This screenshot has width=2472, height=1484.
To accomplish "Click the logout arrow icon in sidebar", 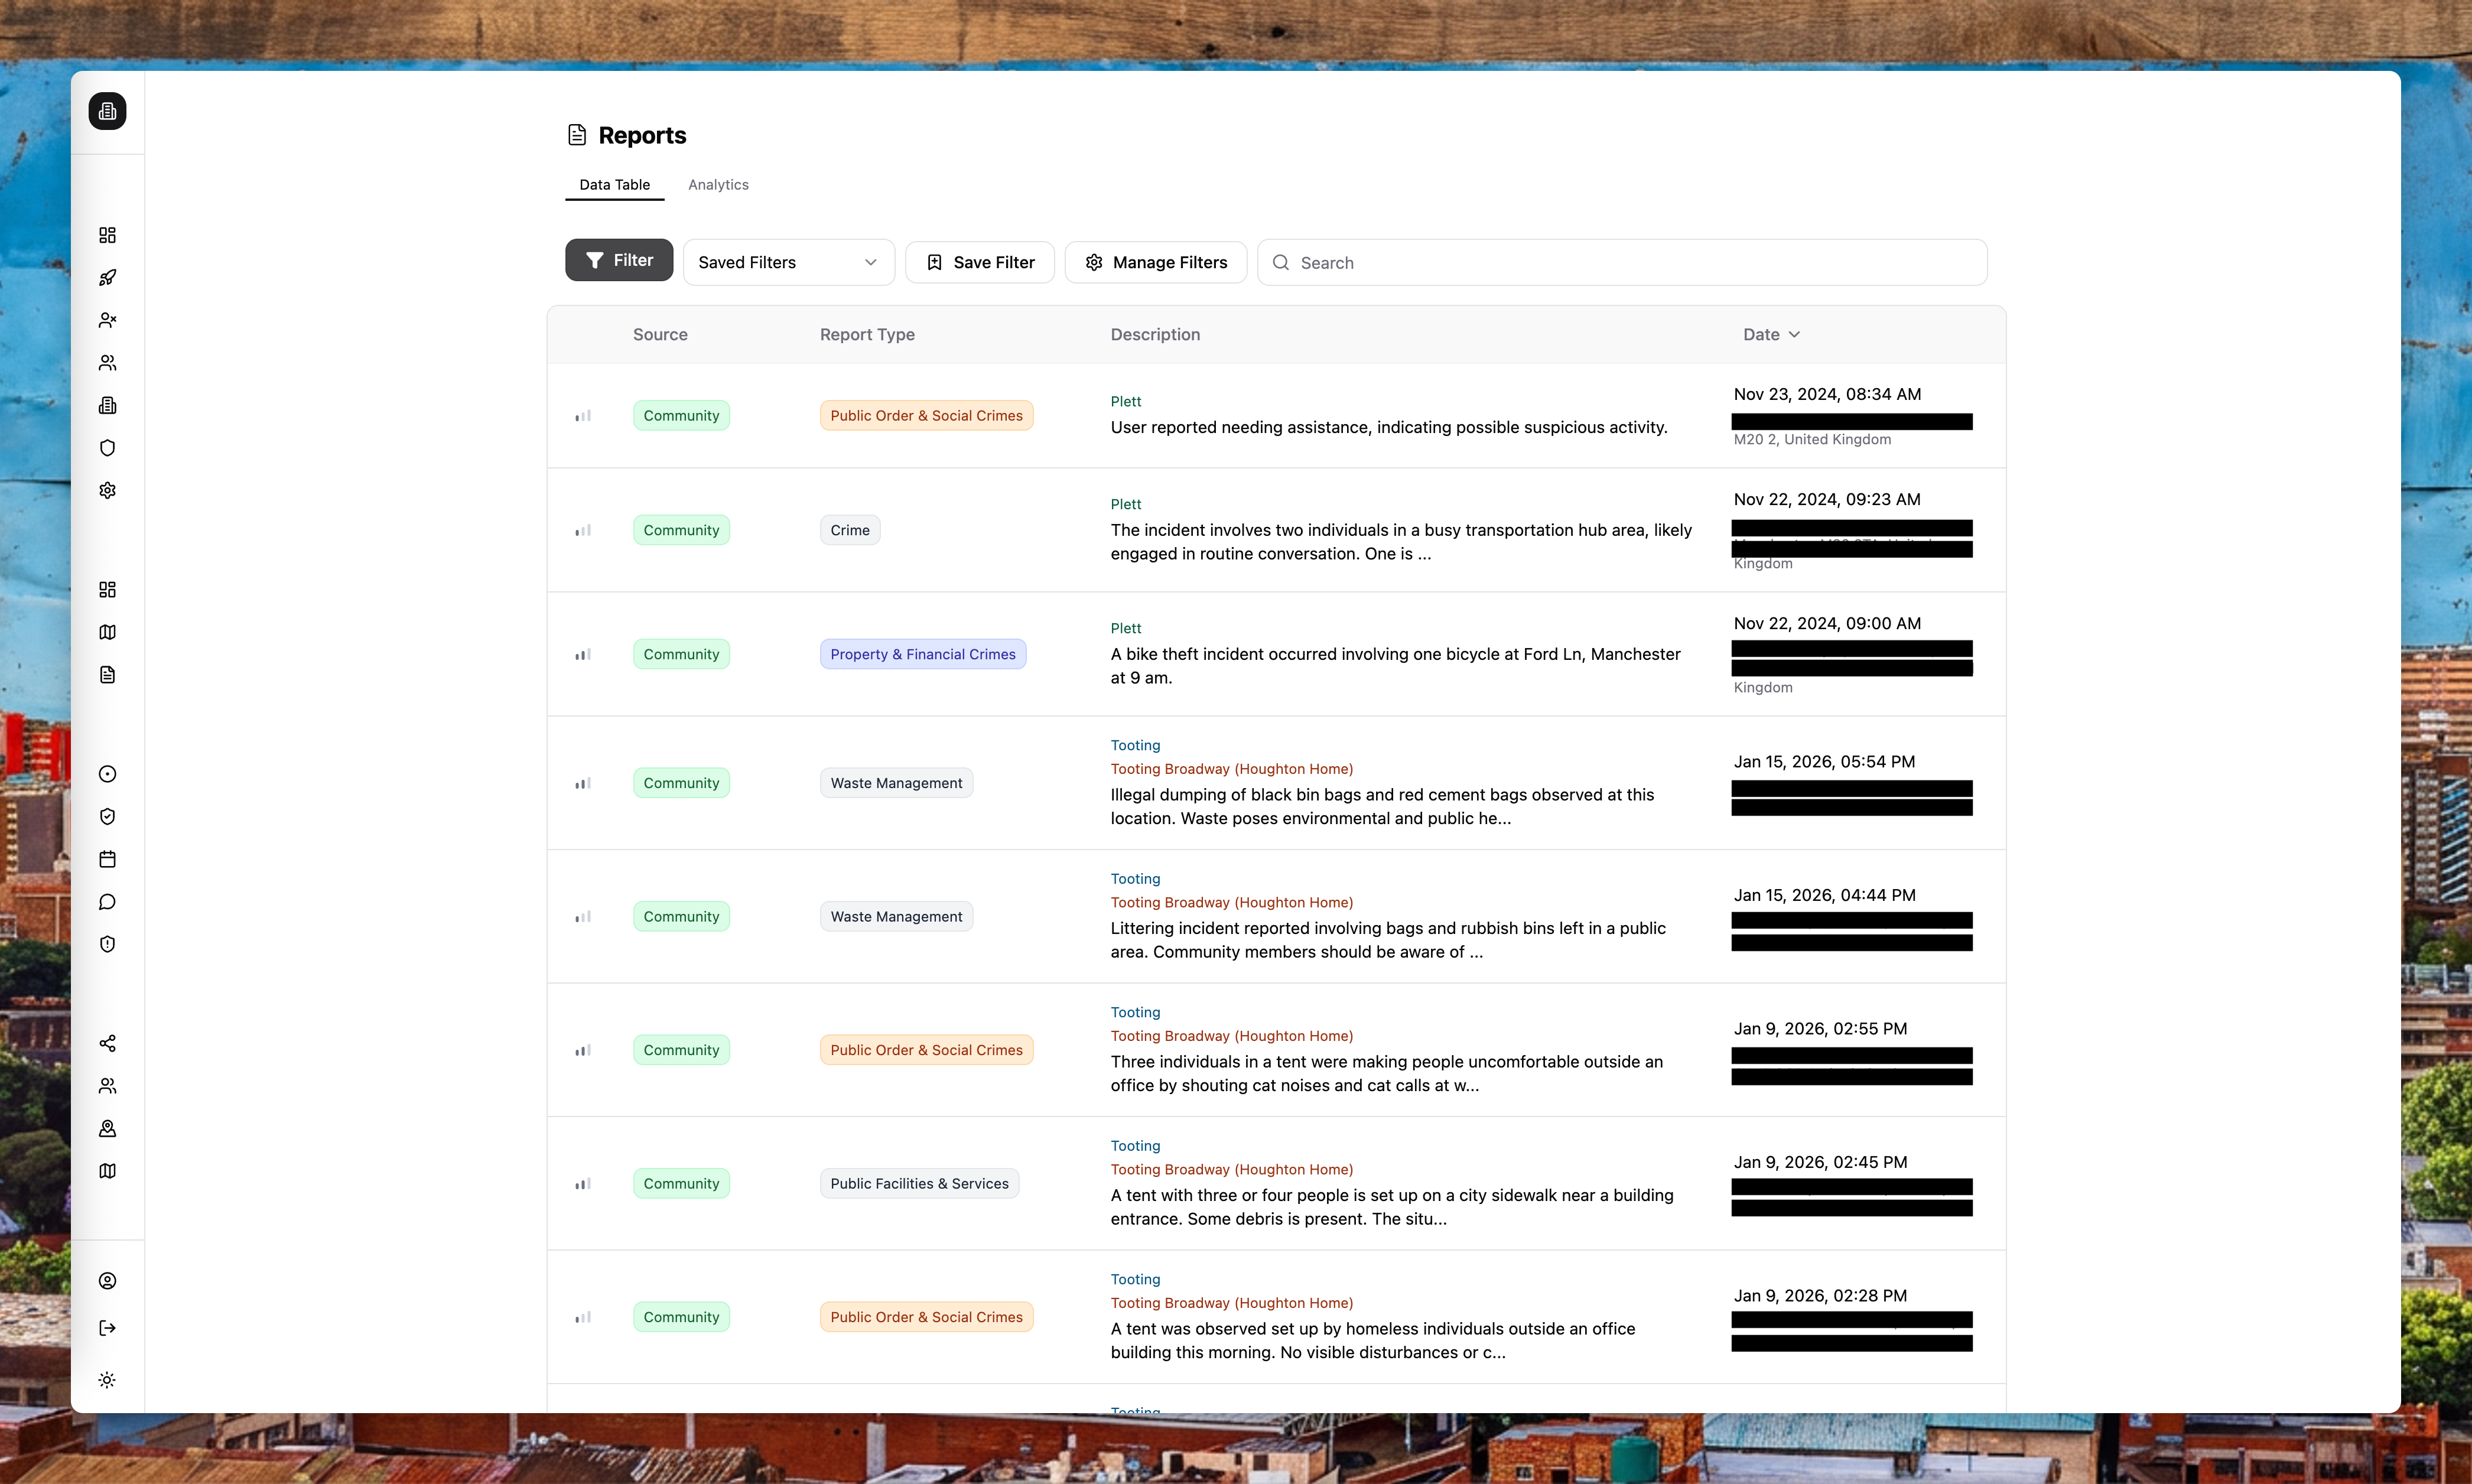I will click(107, 1328).
